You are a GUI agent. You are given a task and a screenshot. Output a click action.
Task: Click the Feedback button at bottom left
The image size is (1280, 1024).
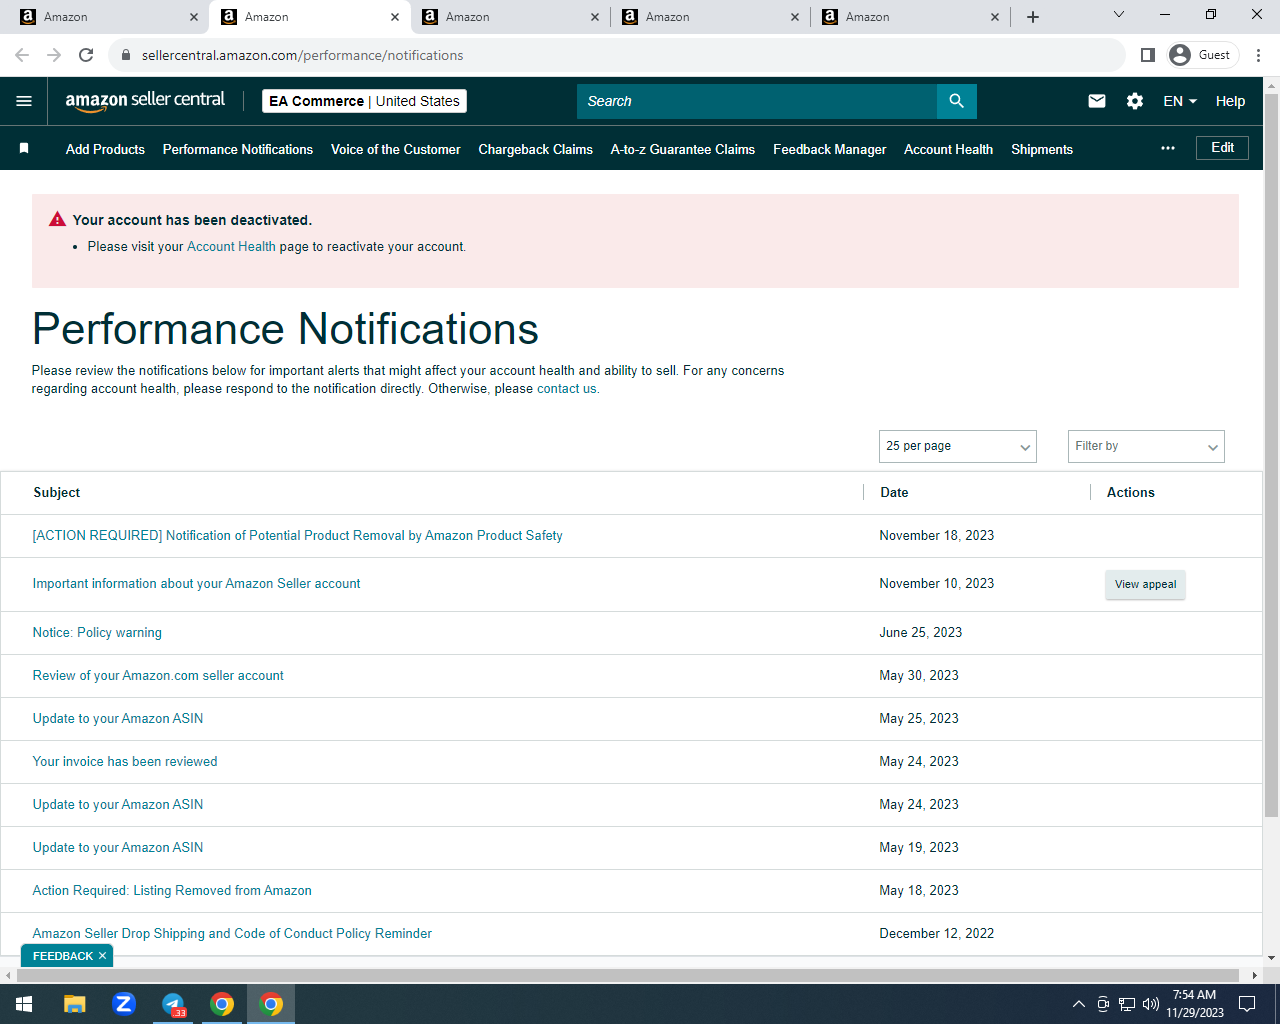62,956
